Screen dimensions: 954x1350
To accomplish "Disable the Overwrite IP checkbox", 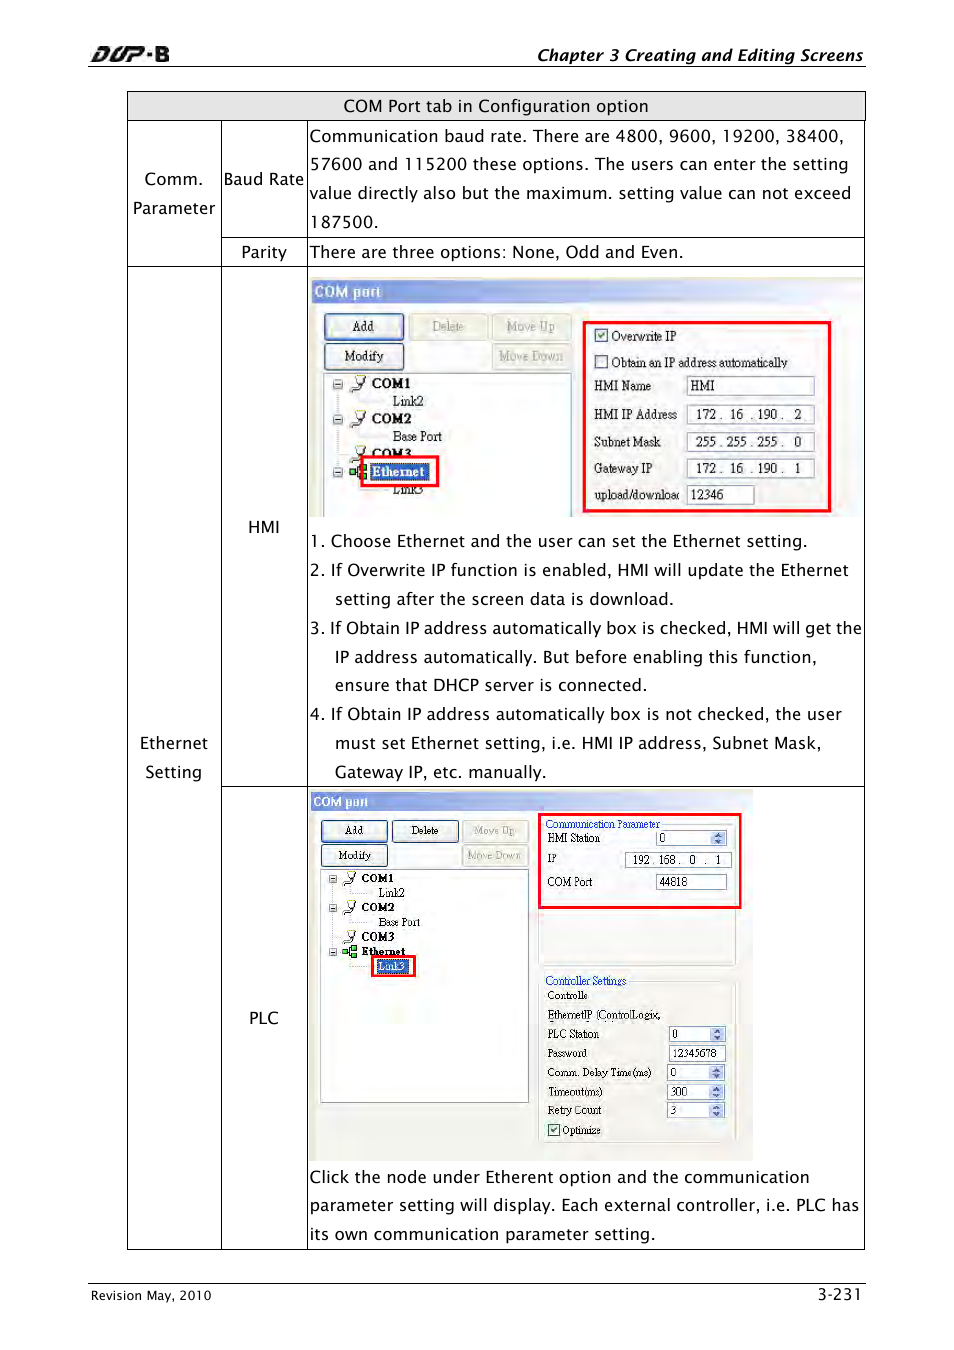I will point(601,336).
